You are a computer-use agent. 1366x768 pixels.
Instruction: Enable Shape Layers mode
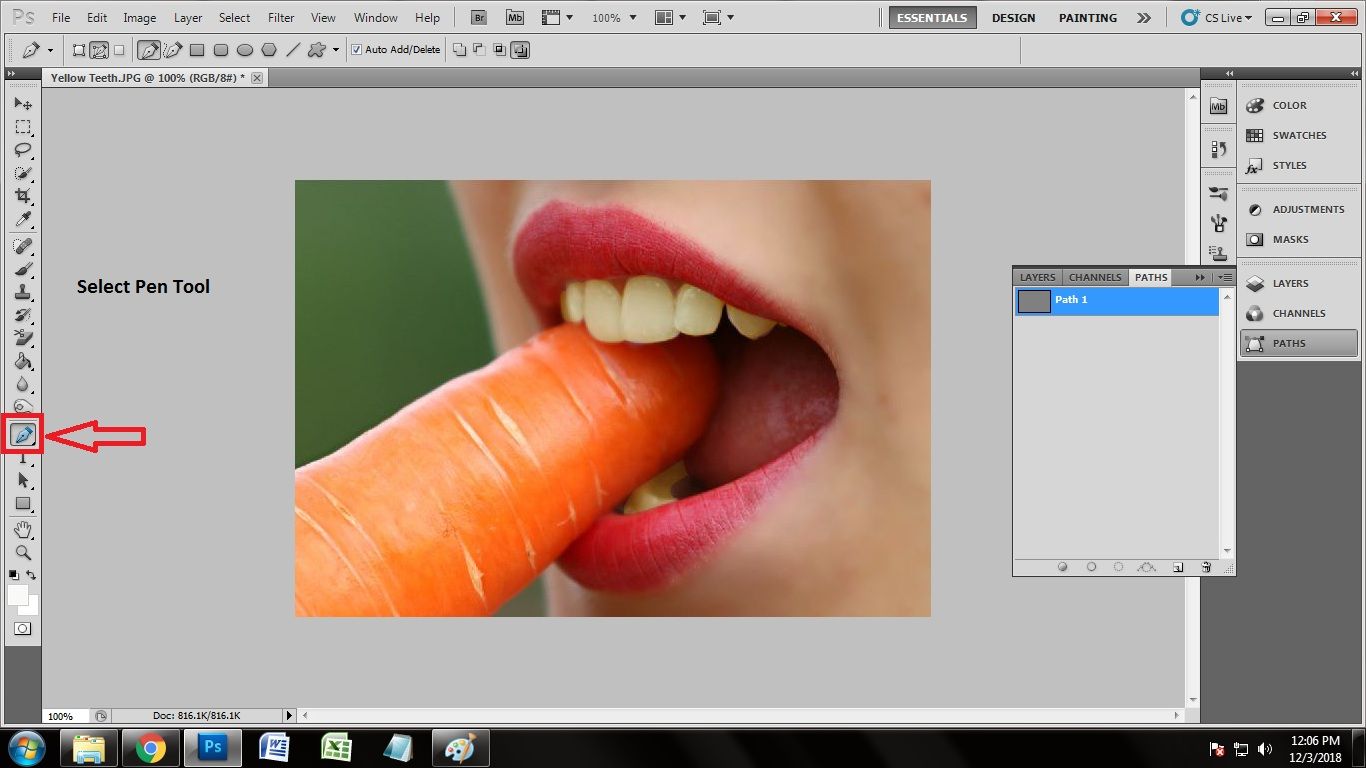[80, 49]
